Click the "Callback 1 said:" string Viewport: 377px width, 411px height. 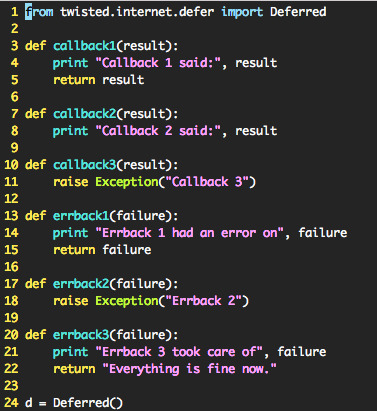(158, 63)
